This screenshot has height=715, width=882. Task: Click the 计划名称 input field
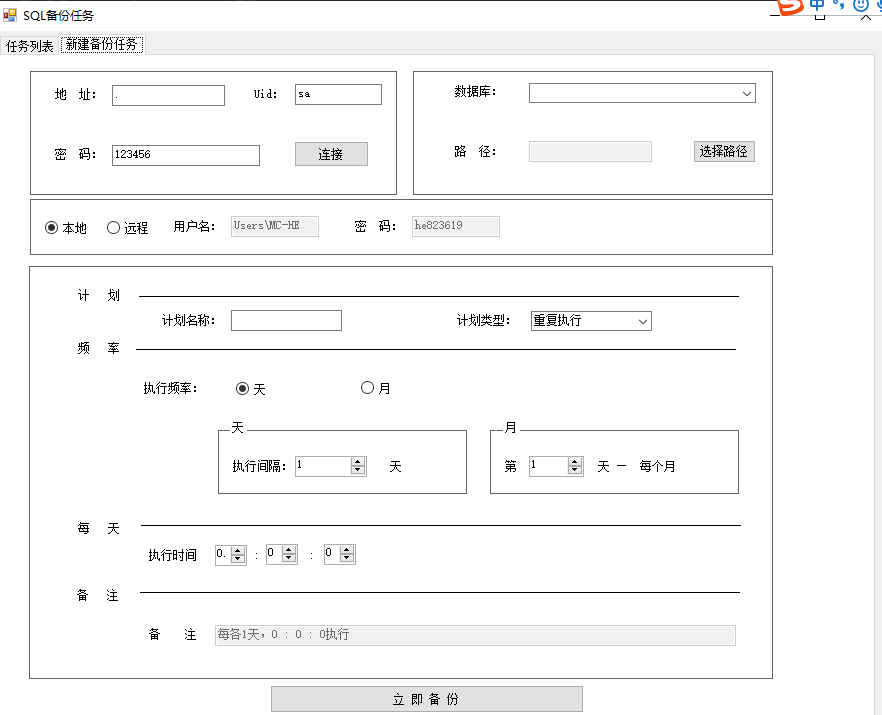tap(286, 321)
